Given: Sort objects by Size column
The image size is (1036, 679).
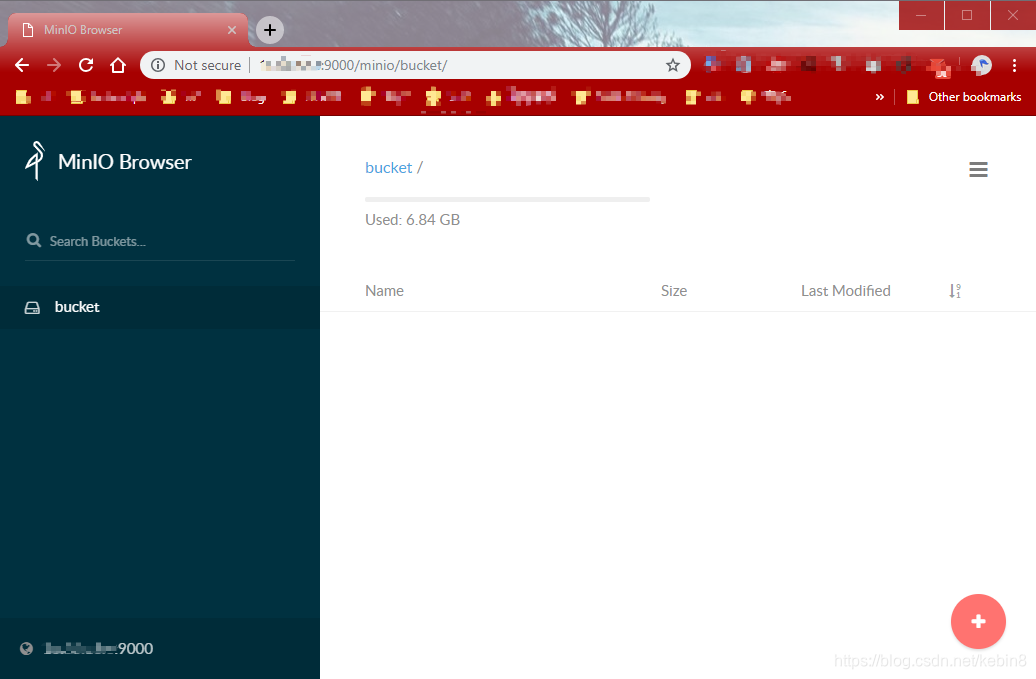Looking at the screenshot, I should coord(674,291).
